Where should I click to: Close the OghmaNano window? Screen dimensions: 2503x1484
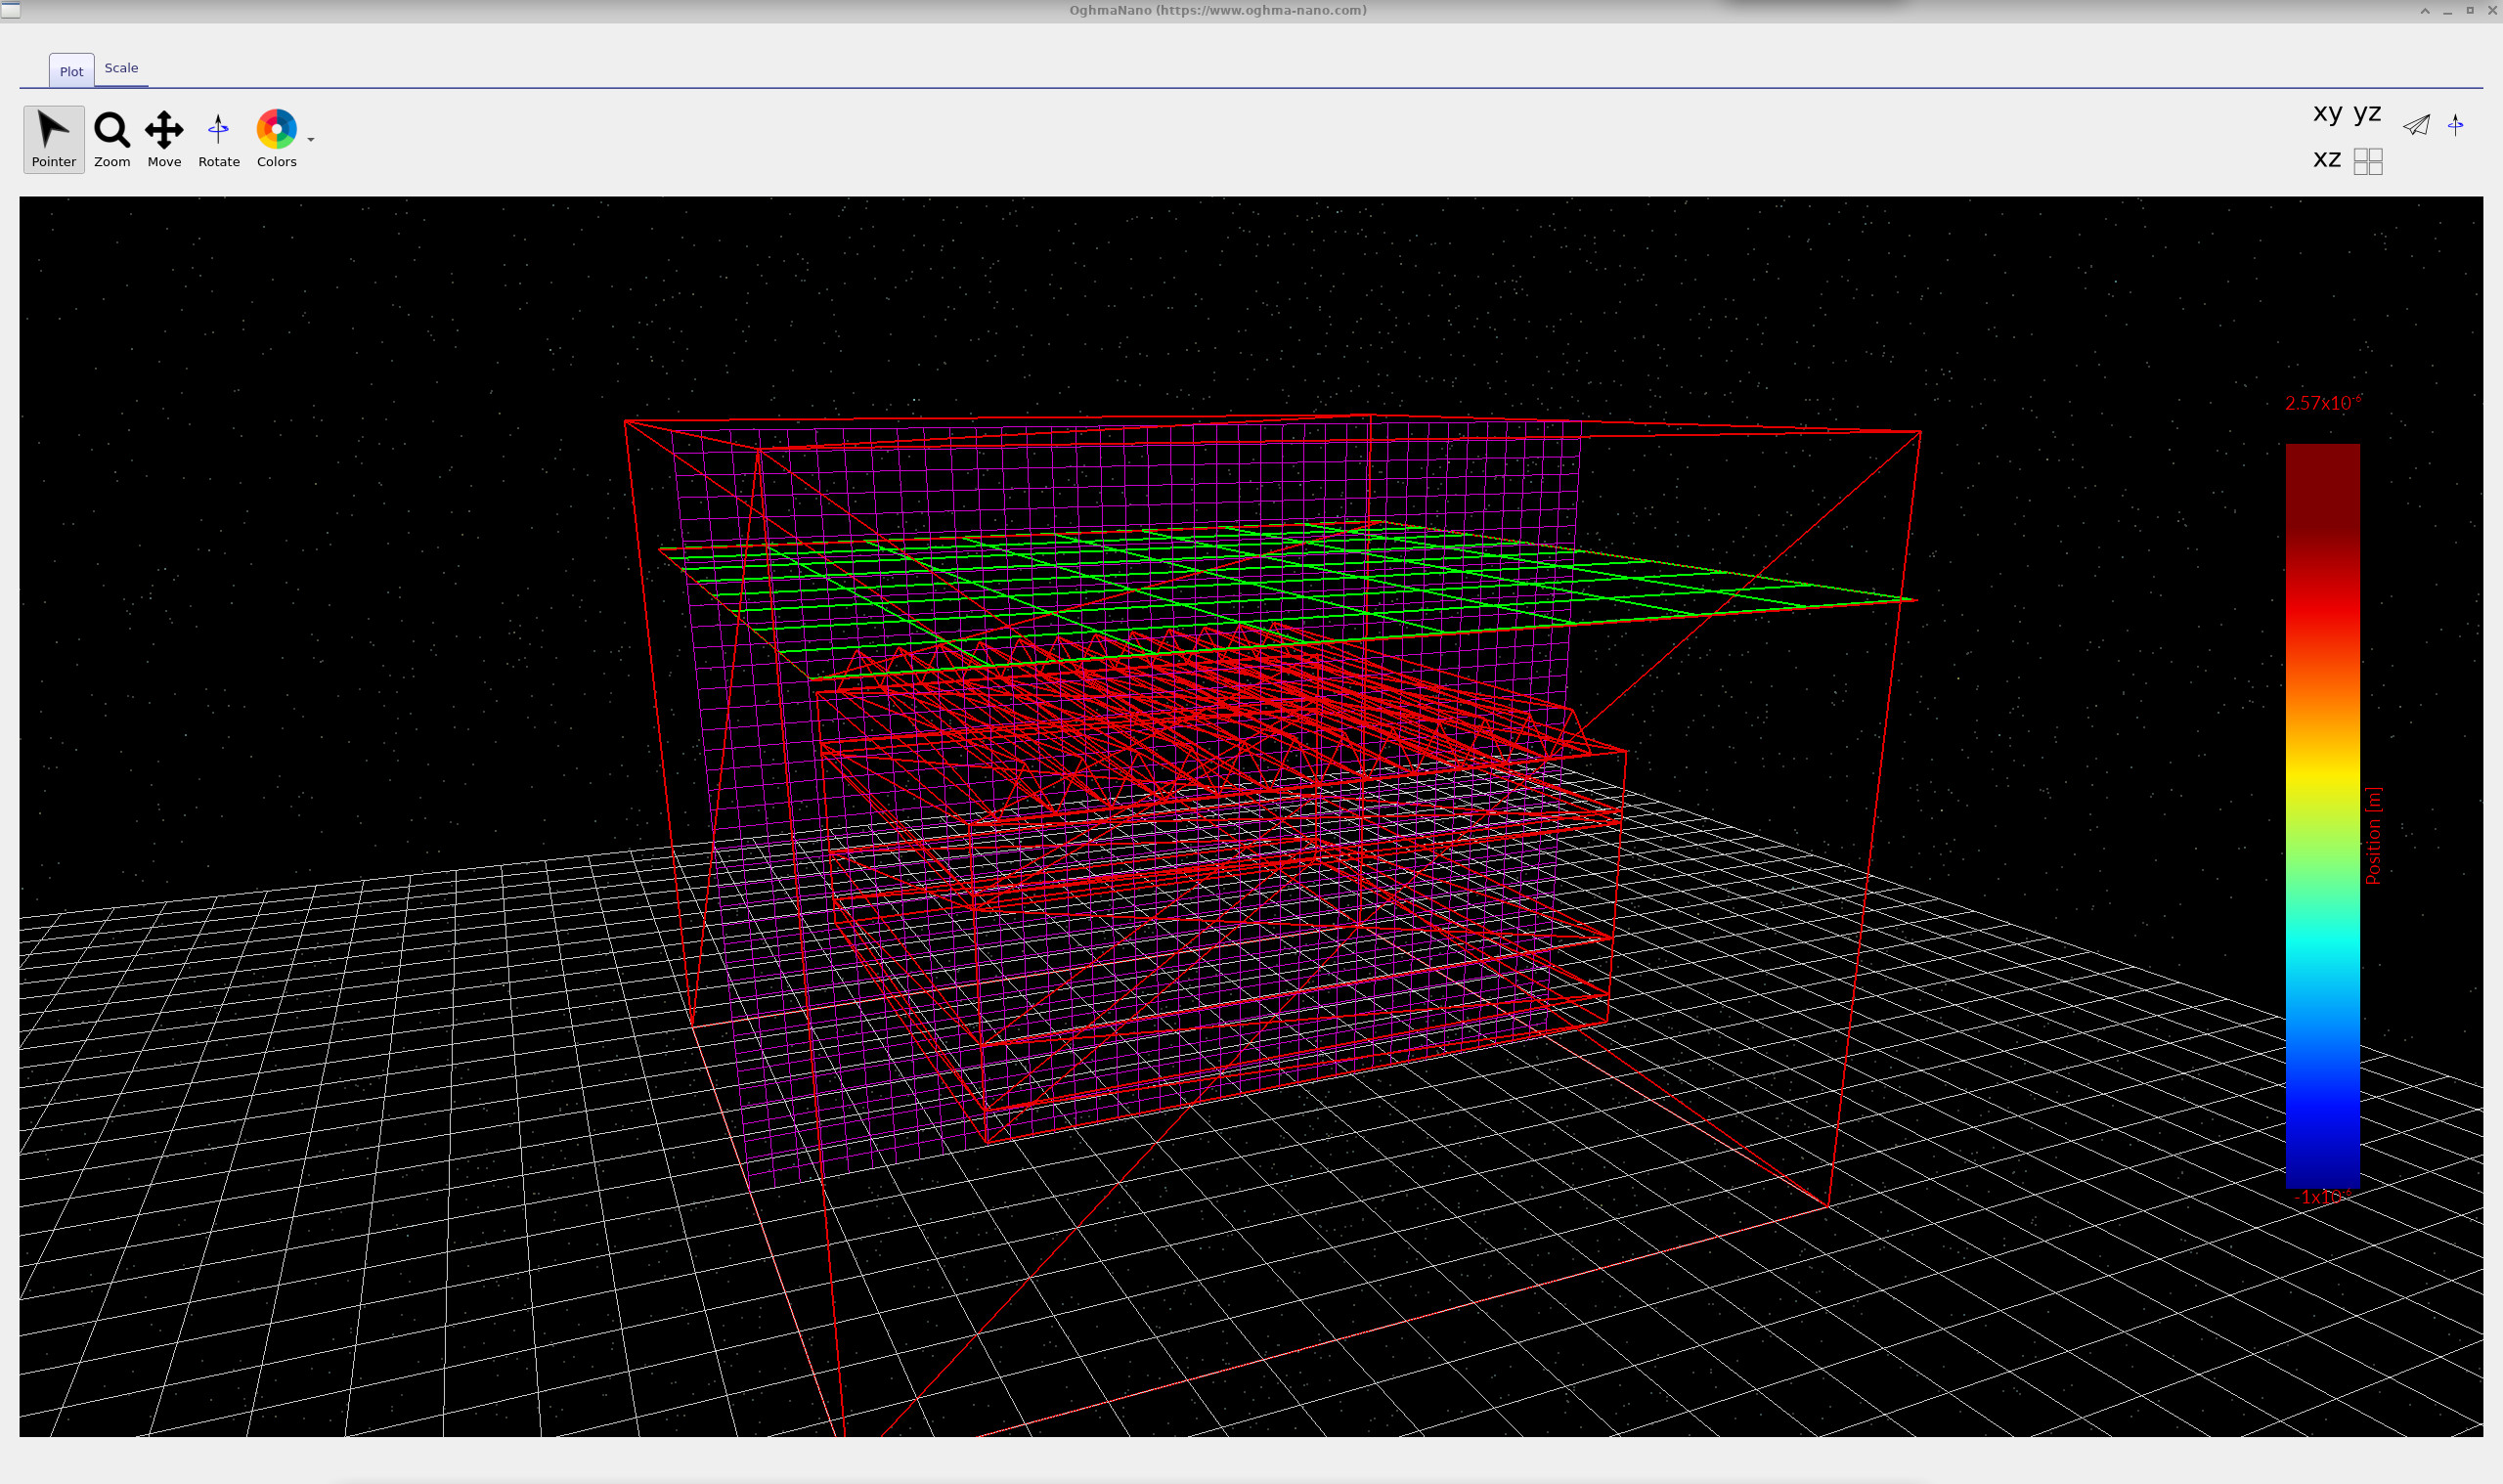point(2491,11)
